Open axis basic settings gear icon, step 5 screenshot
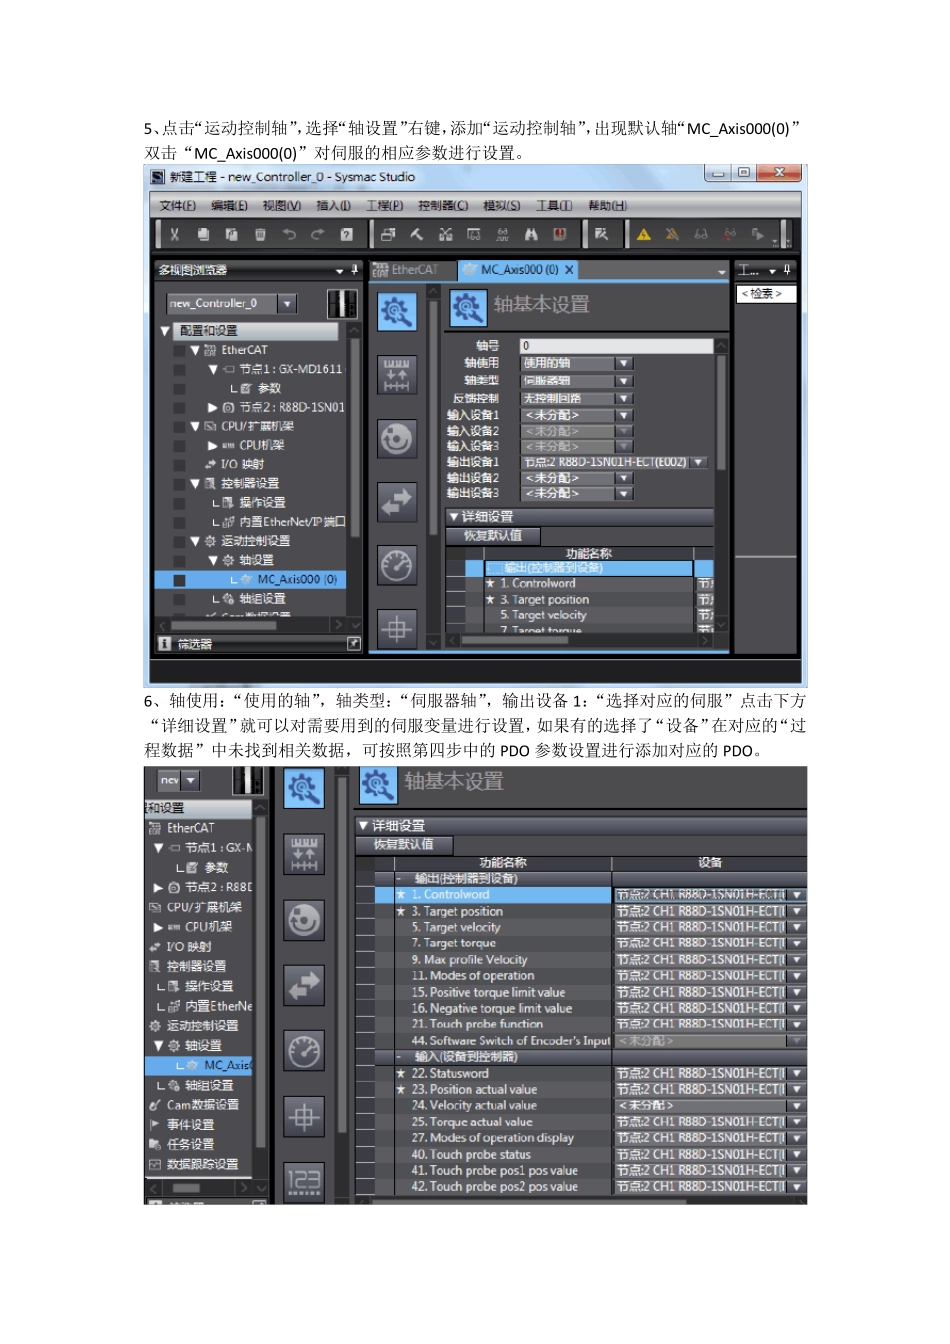Image resolution: width=950 pixels, height=1344 pixels. pyautogui.click(x=397, y=312)
